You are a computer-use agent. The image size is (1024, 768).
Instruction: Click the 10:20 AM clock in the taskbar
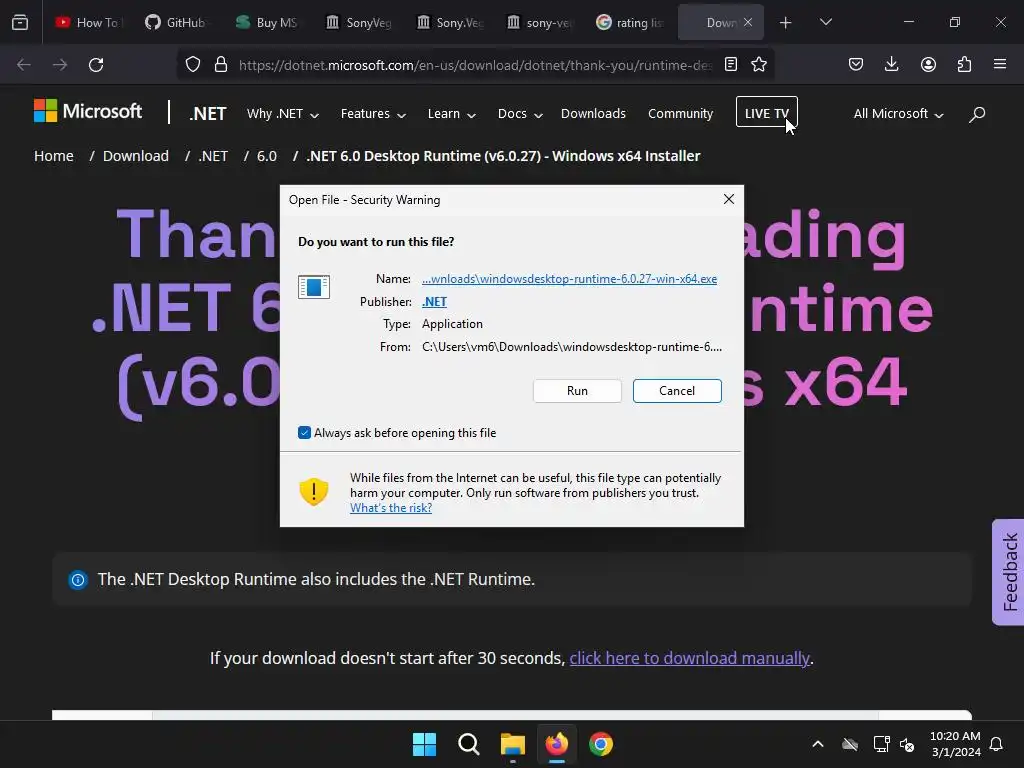pos(955,736)
